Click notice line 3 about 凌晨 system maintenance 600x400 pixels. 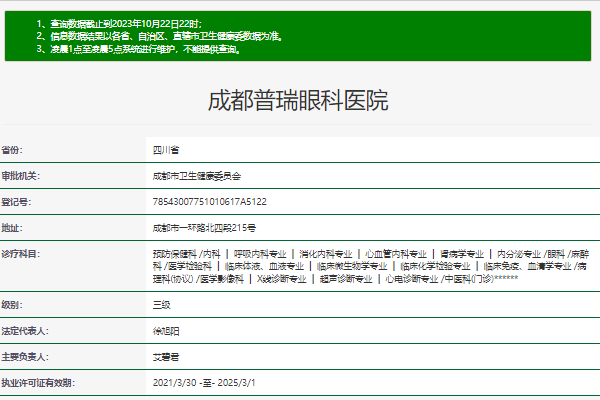tap(139, 49)
